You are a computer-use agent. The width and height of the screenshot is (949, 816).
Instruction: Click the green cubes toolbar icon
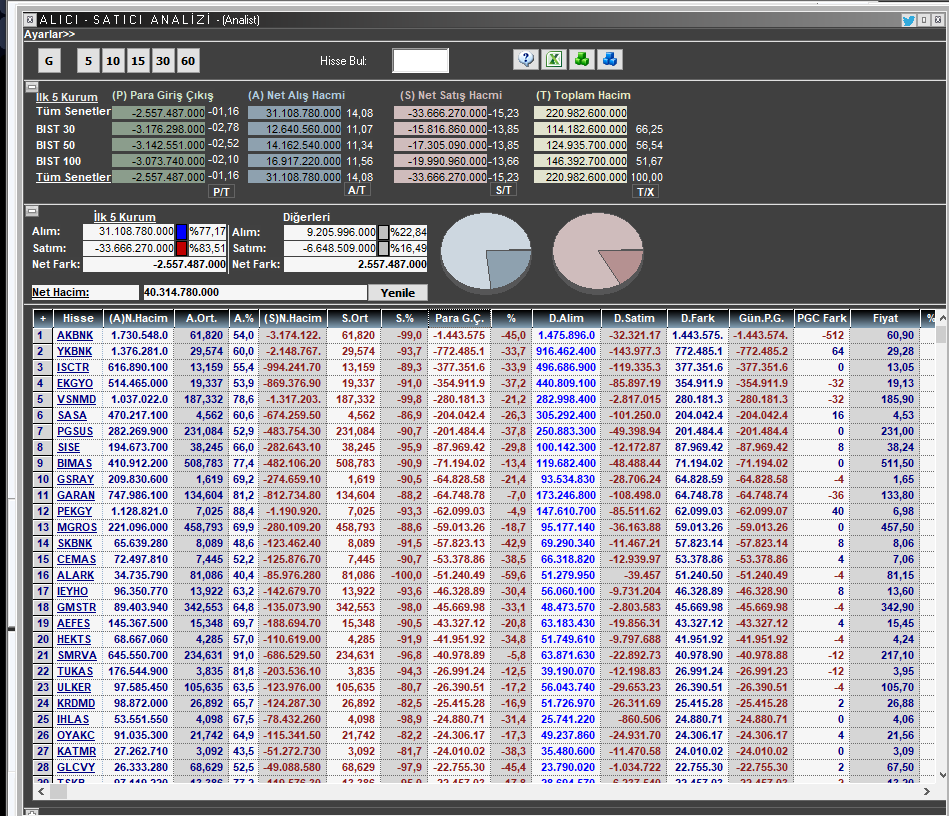582,59
